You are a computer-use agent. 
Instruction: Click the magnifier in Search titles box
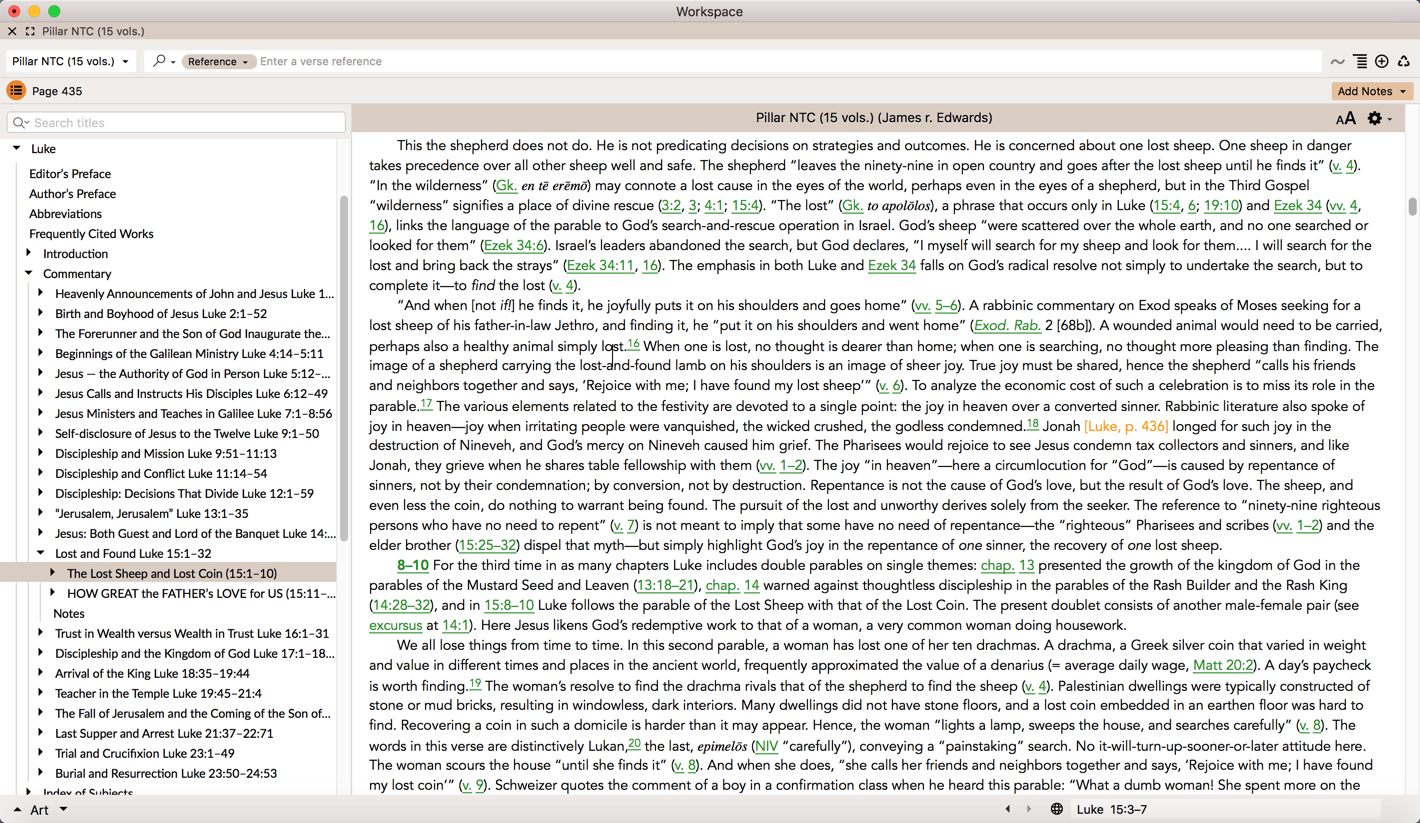pyautogui.click(x=20, y=123)
